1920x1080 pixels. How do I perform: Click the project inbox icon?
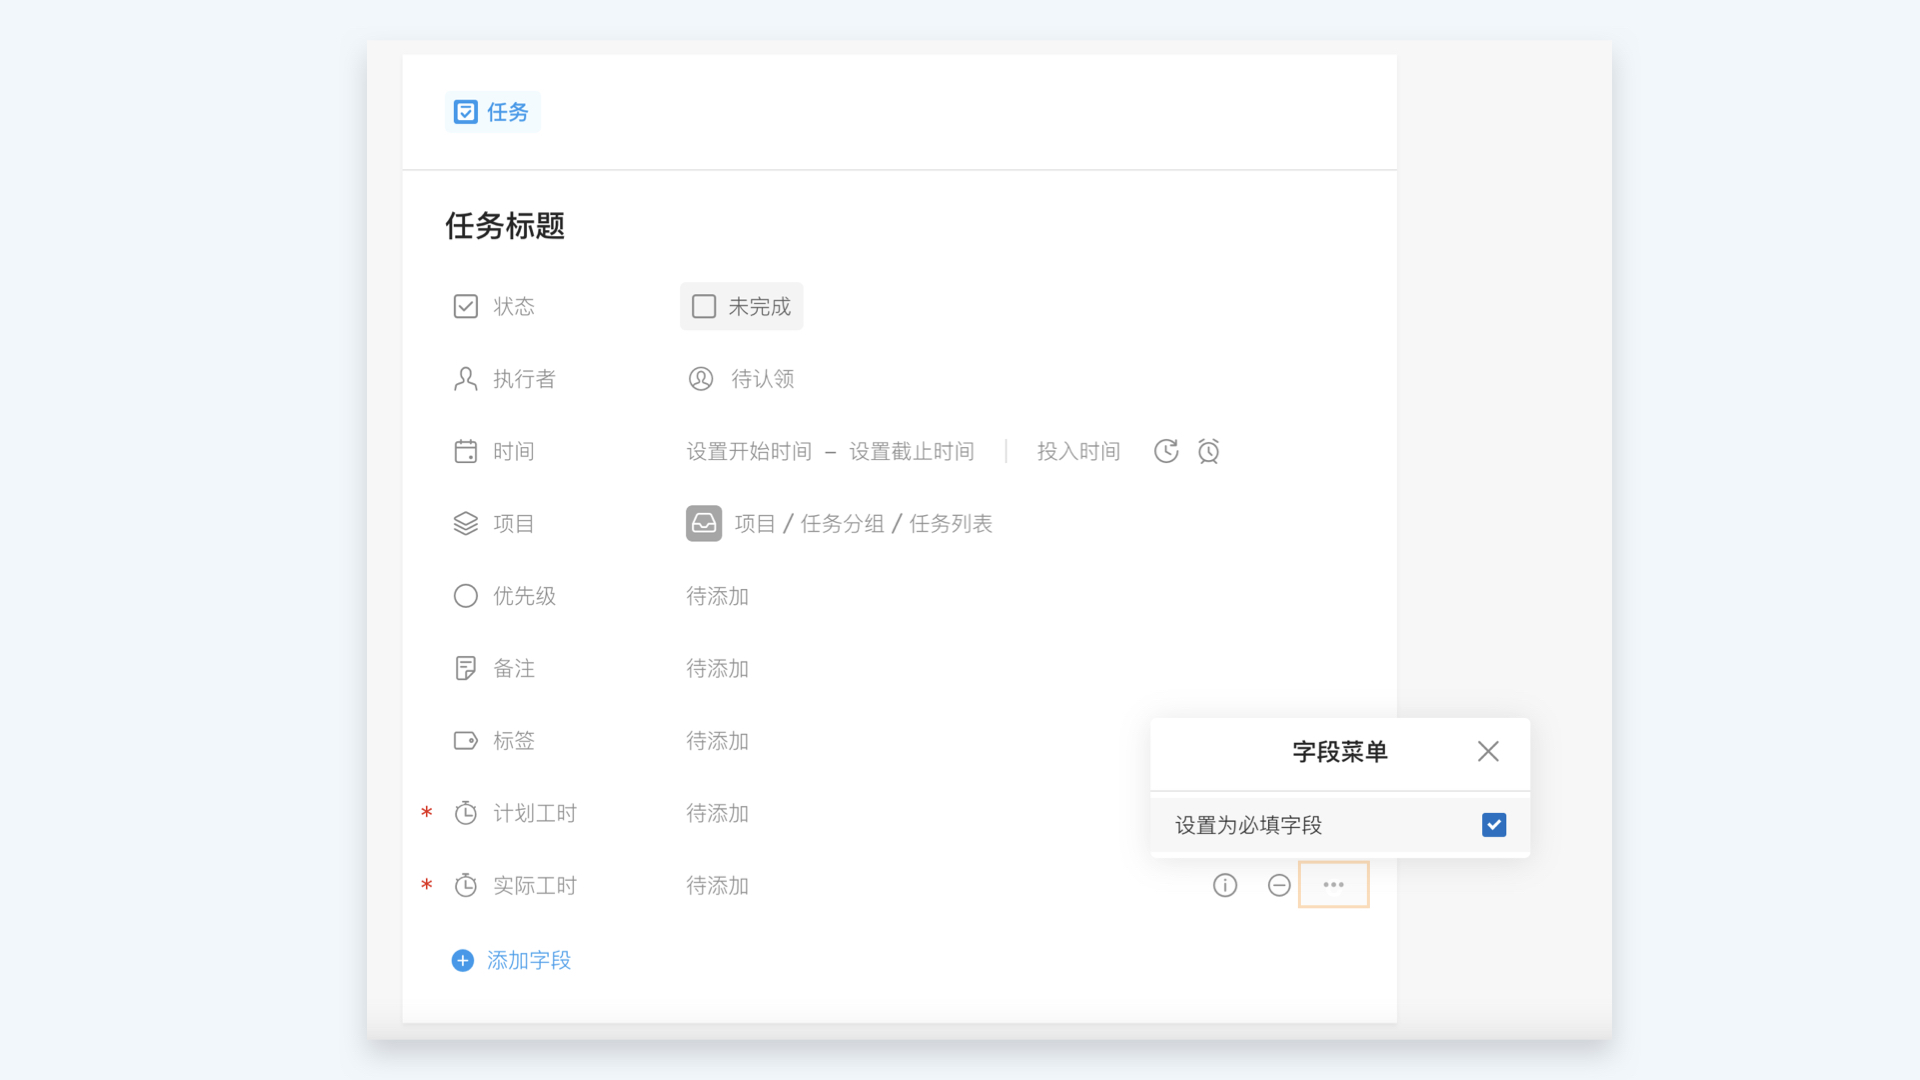click(704, 523)
